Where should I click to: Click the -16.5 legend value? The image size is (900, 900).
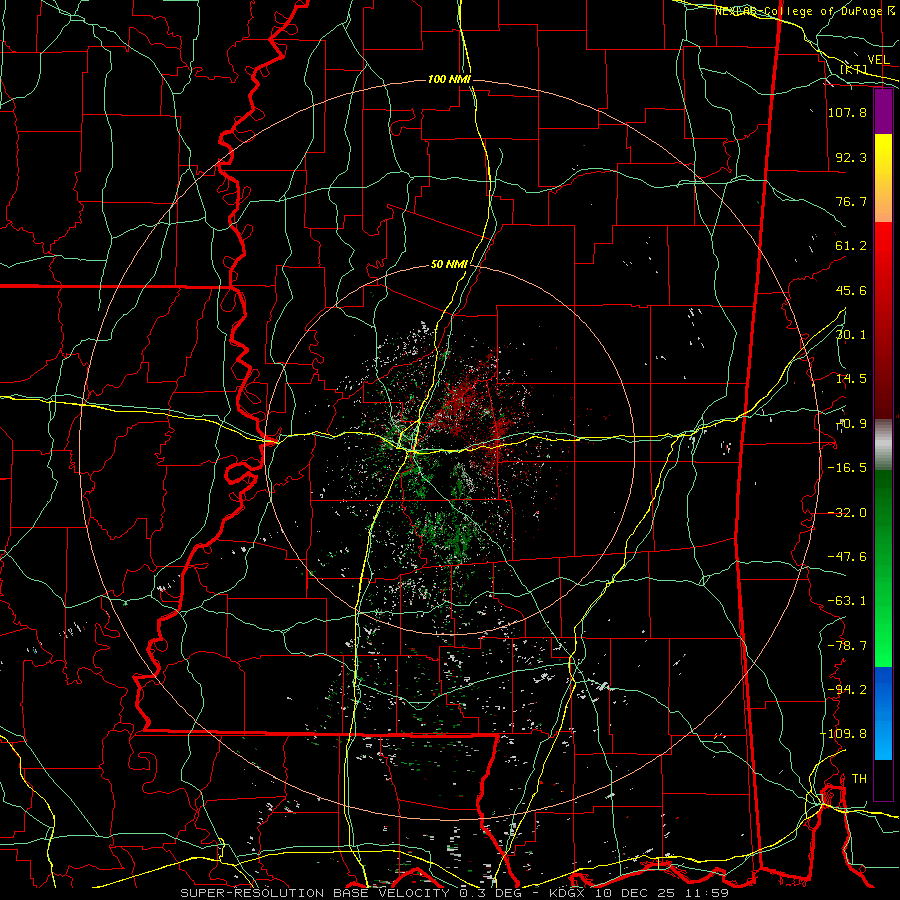pyautogui.click(x=847, y=468)
